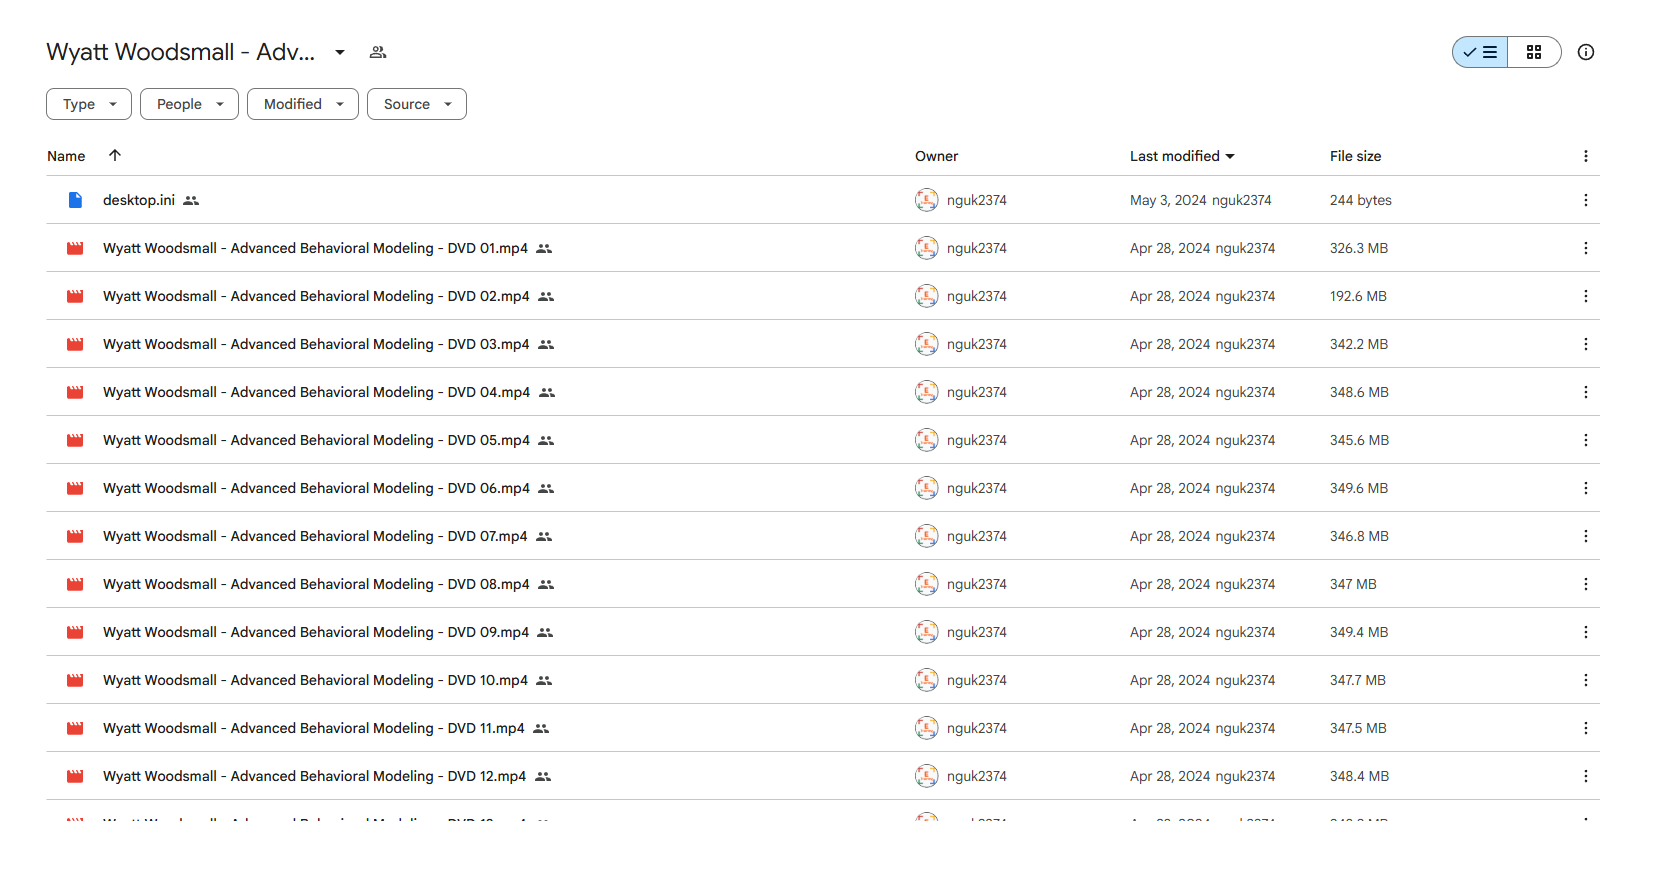Open more actions for DVD 03.mp4
Image resolution: width=1668 pixels, height=876 pixels.
1586,344
